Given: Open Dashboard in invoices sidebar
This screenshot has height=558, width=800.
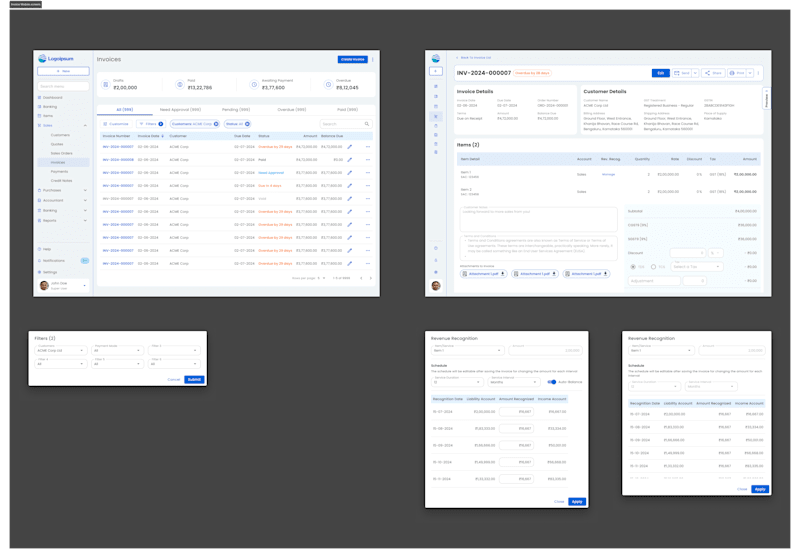Looking at the screenshot, I should [53, 97].
